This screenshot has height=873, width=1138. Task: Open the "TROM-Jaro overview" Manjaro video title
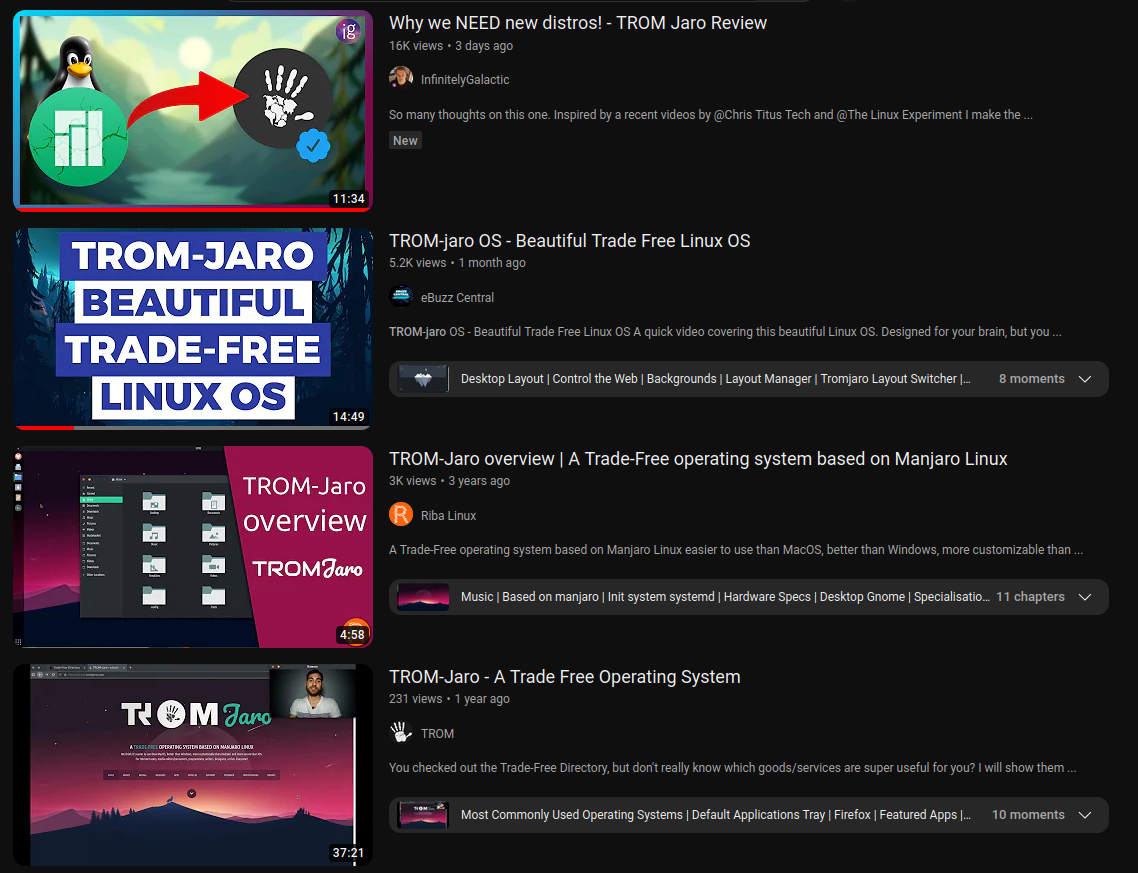pos(698,459)
